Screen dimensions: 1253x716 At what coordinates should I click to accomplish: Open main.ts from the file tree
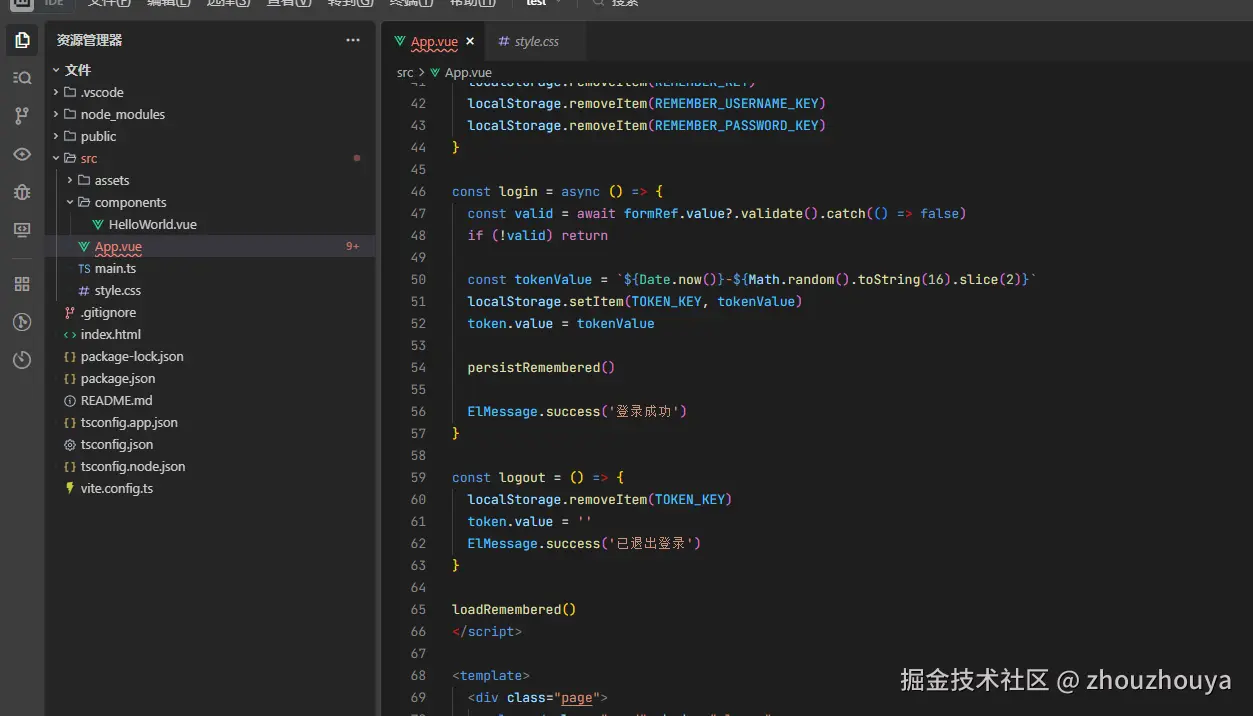[115, 268]
